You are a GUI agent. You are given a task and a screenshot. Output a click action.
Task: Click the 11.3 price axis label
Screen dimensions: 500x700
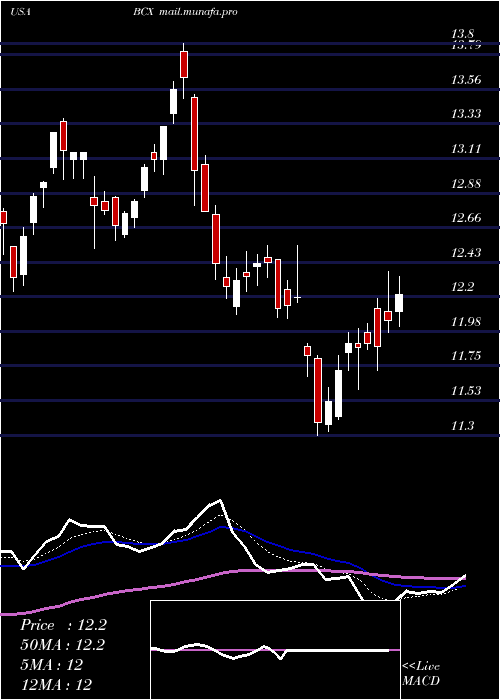tap(462, 425)
